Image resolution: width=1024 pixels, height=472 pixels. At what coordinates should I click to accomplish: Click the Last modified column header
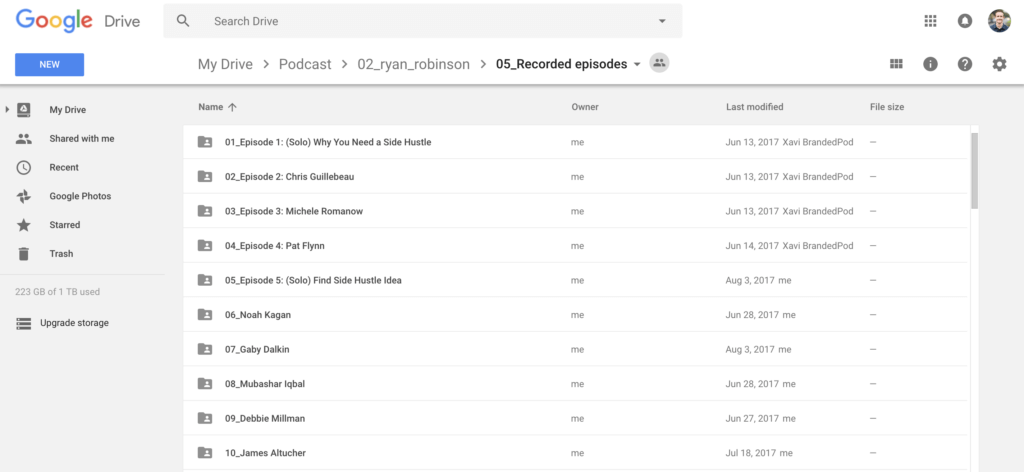pos(754,106)
